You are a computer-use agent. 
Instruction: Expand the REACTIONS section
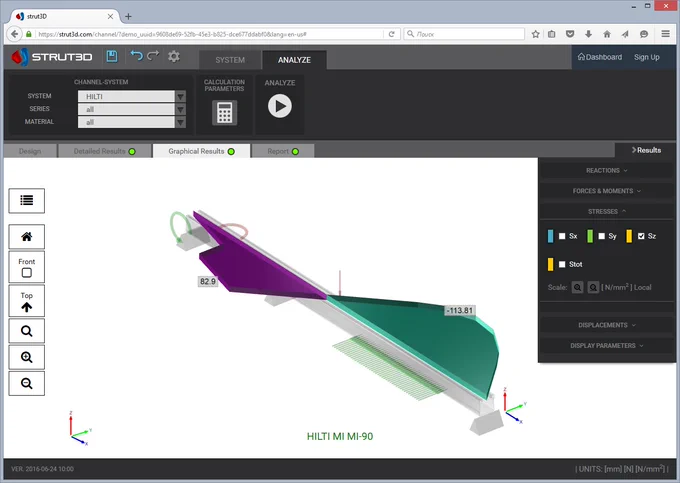pos(606,170)
